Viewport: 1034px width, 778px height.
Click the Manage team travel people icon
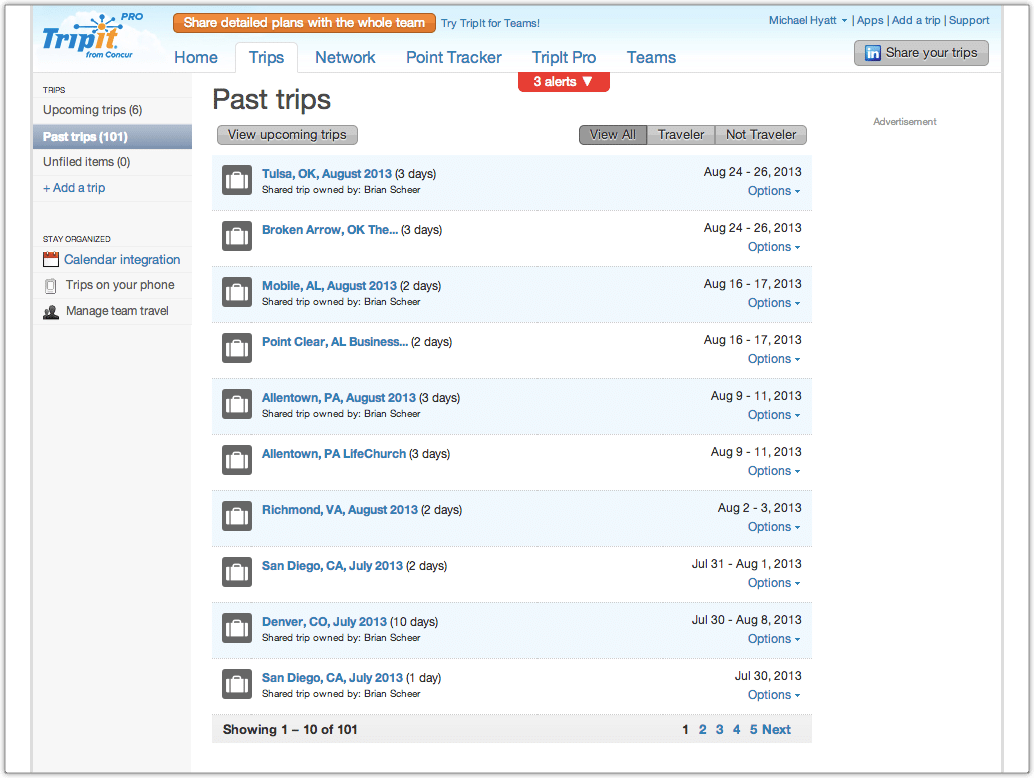point(51,312)
